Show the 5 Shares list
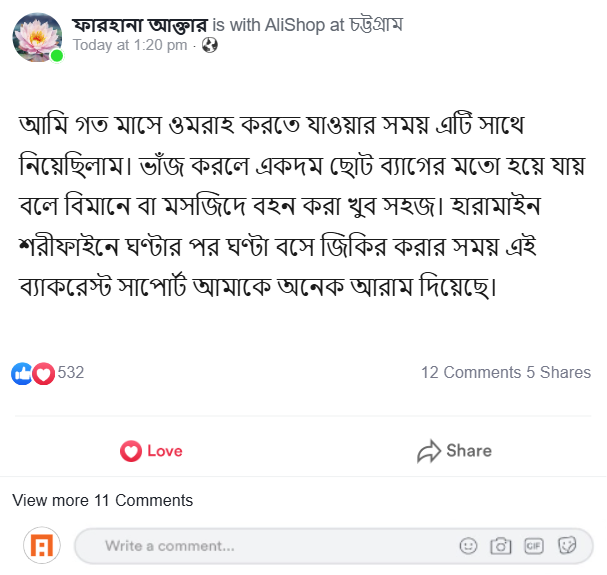Image resolution: width=607 pixels, height=575 pixels. click(x=559, y=372)
